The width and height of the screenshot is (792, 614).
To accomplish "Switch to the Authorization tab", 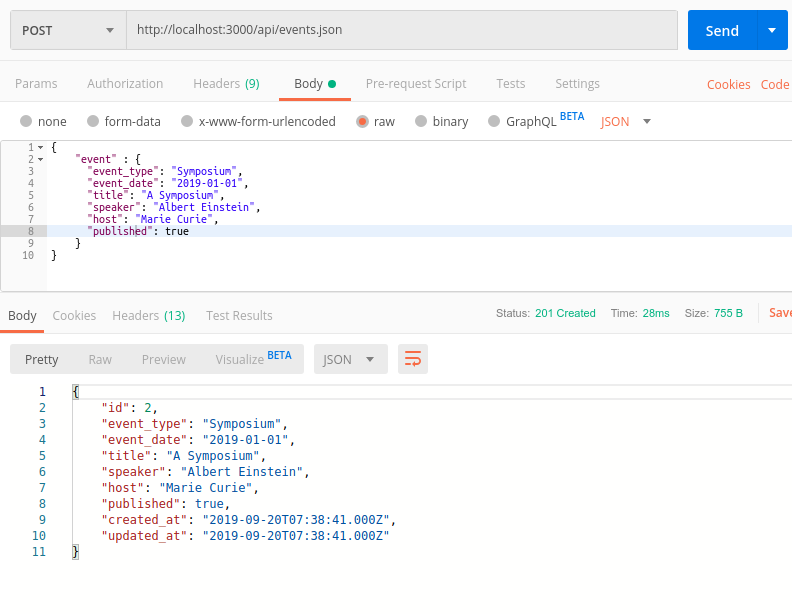I will [x=125, y=84].
